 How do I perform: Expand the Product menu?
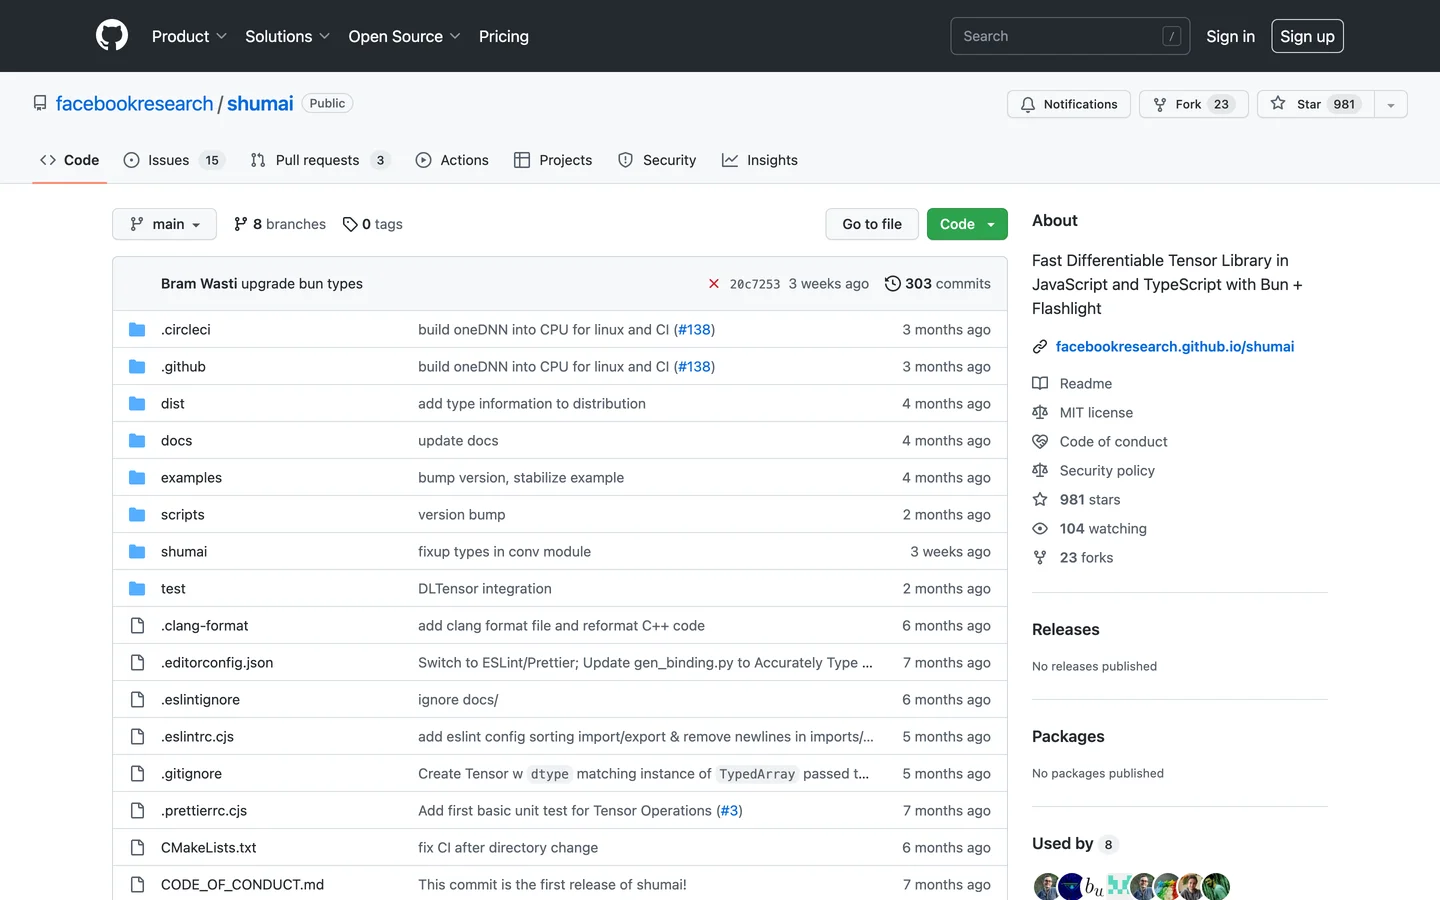189,36
